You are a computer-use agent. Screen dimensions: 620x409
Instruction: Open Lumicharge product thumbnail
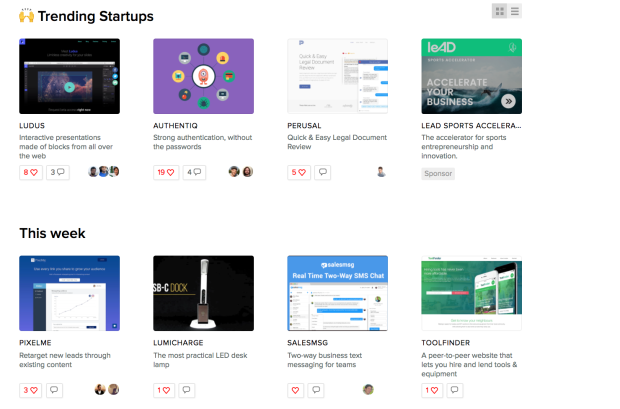(203, 293)
